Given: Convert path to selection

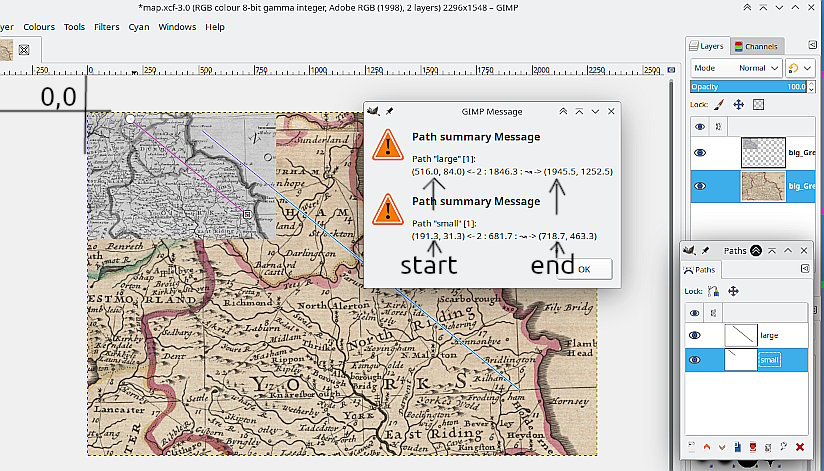Looking at the screenshot, I should point(753,447).
